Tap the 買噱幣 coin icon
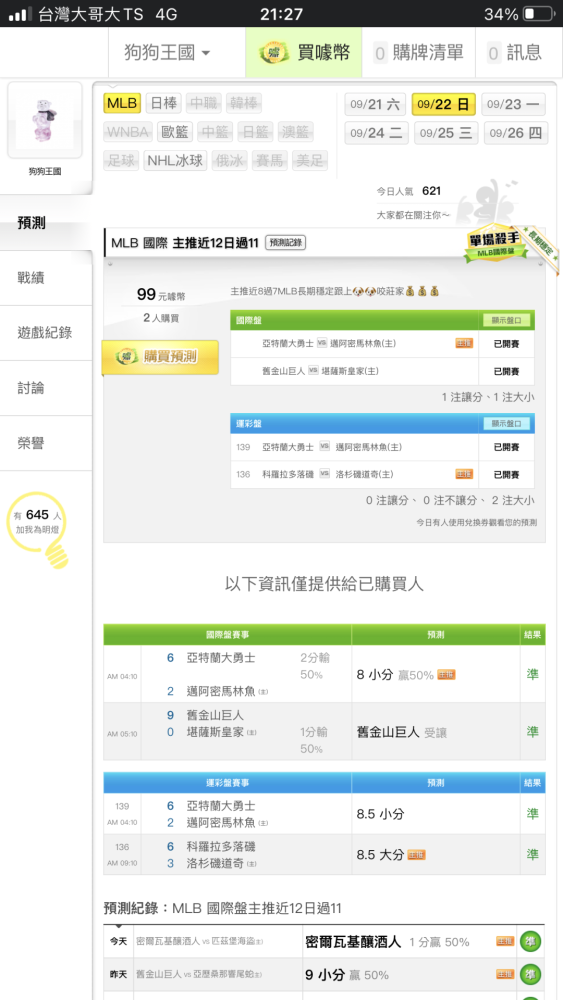 point(274,52)
